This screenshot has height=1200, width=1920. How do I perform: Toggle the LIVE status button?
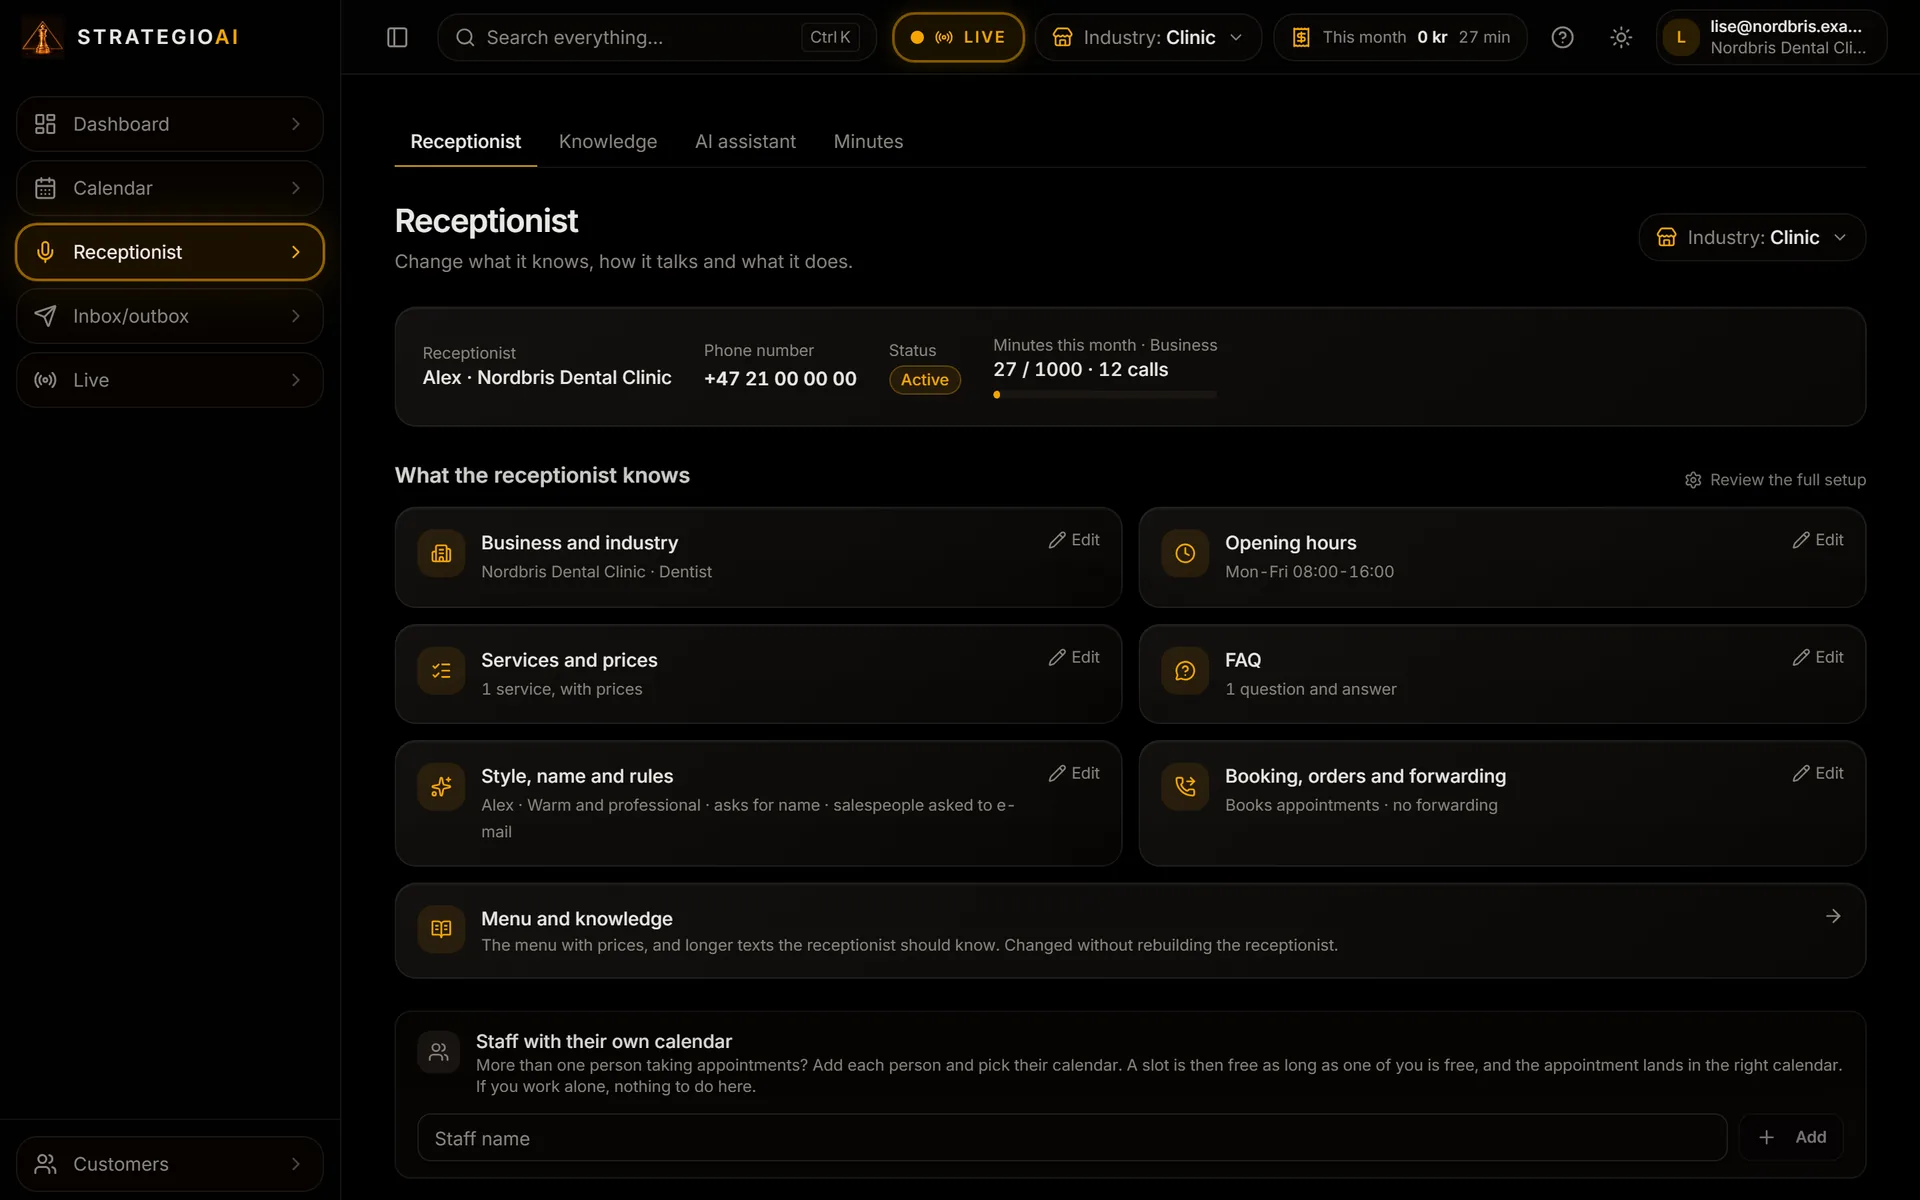pos(958,37)
